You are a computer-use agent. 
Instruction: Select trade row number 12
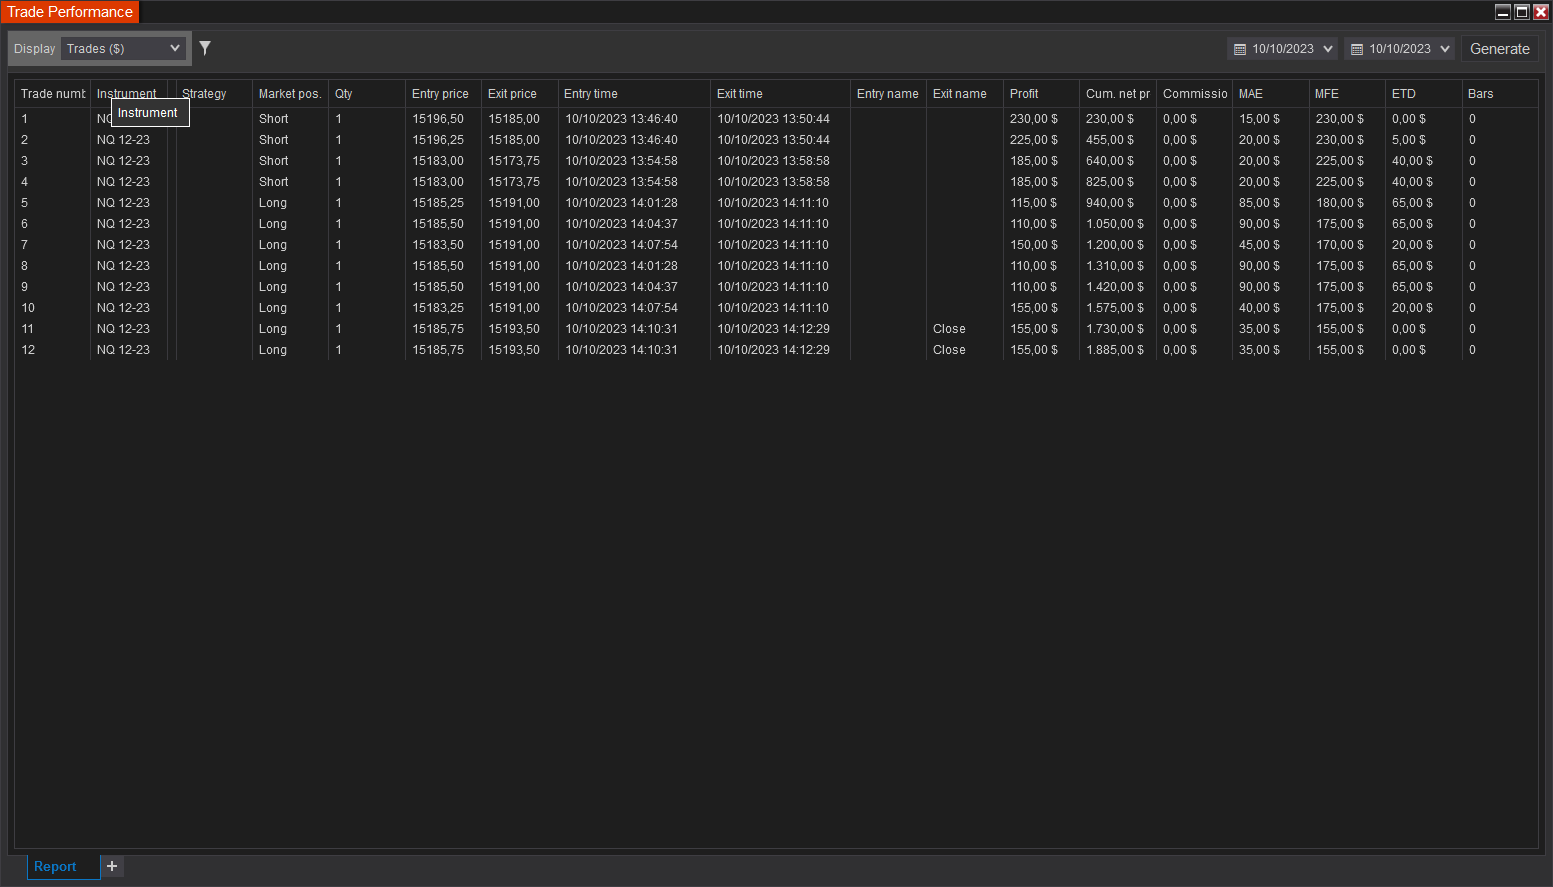(x=776, y=350)
